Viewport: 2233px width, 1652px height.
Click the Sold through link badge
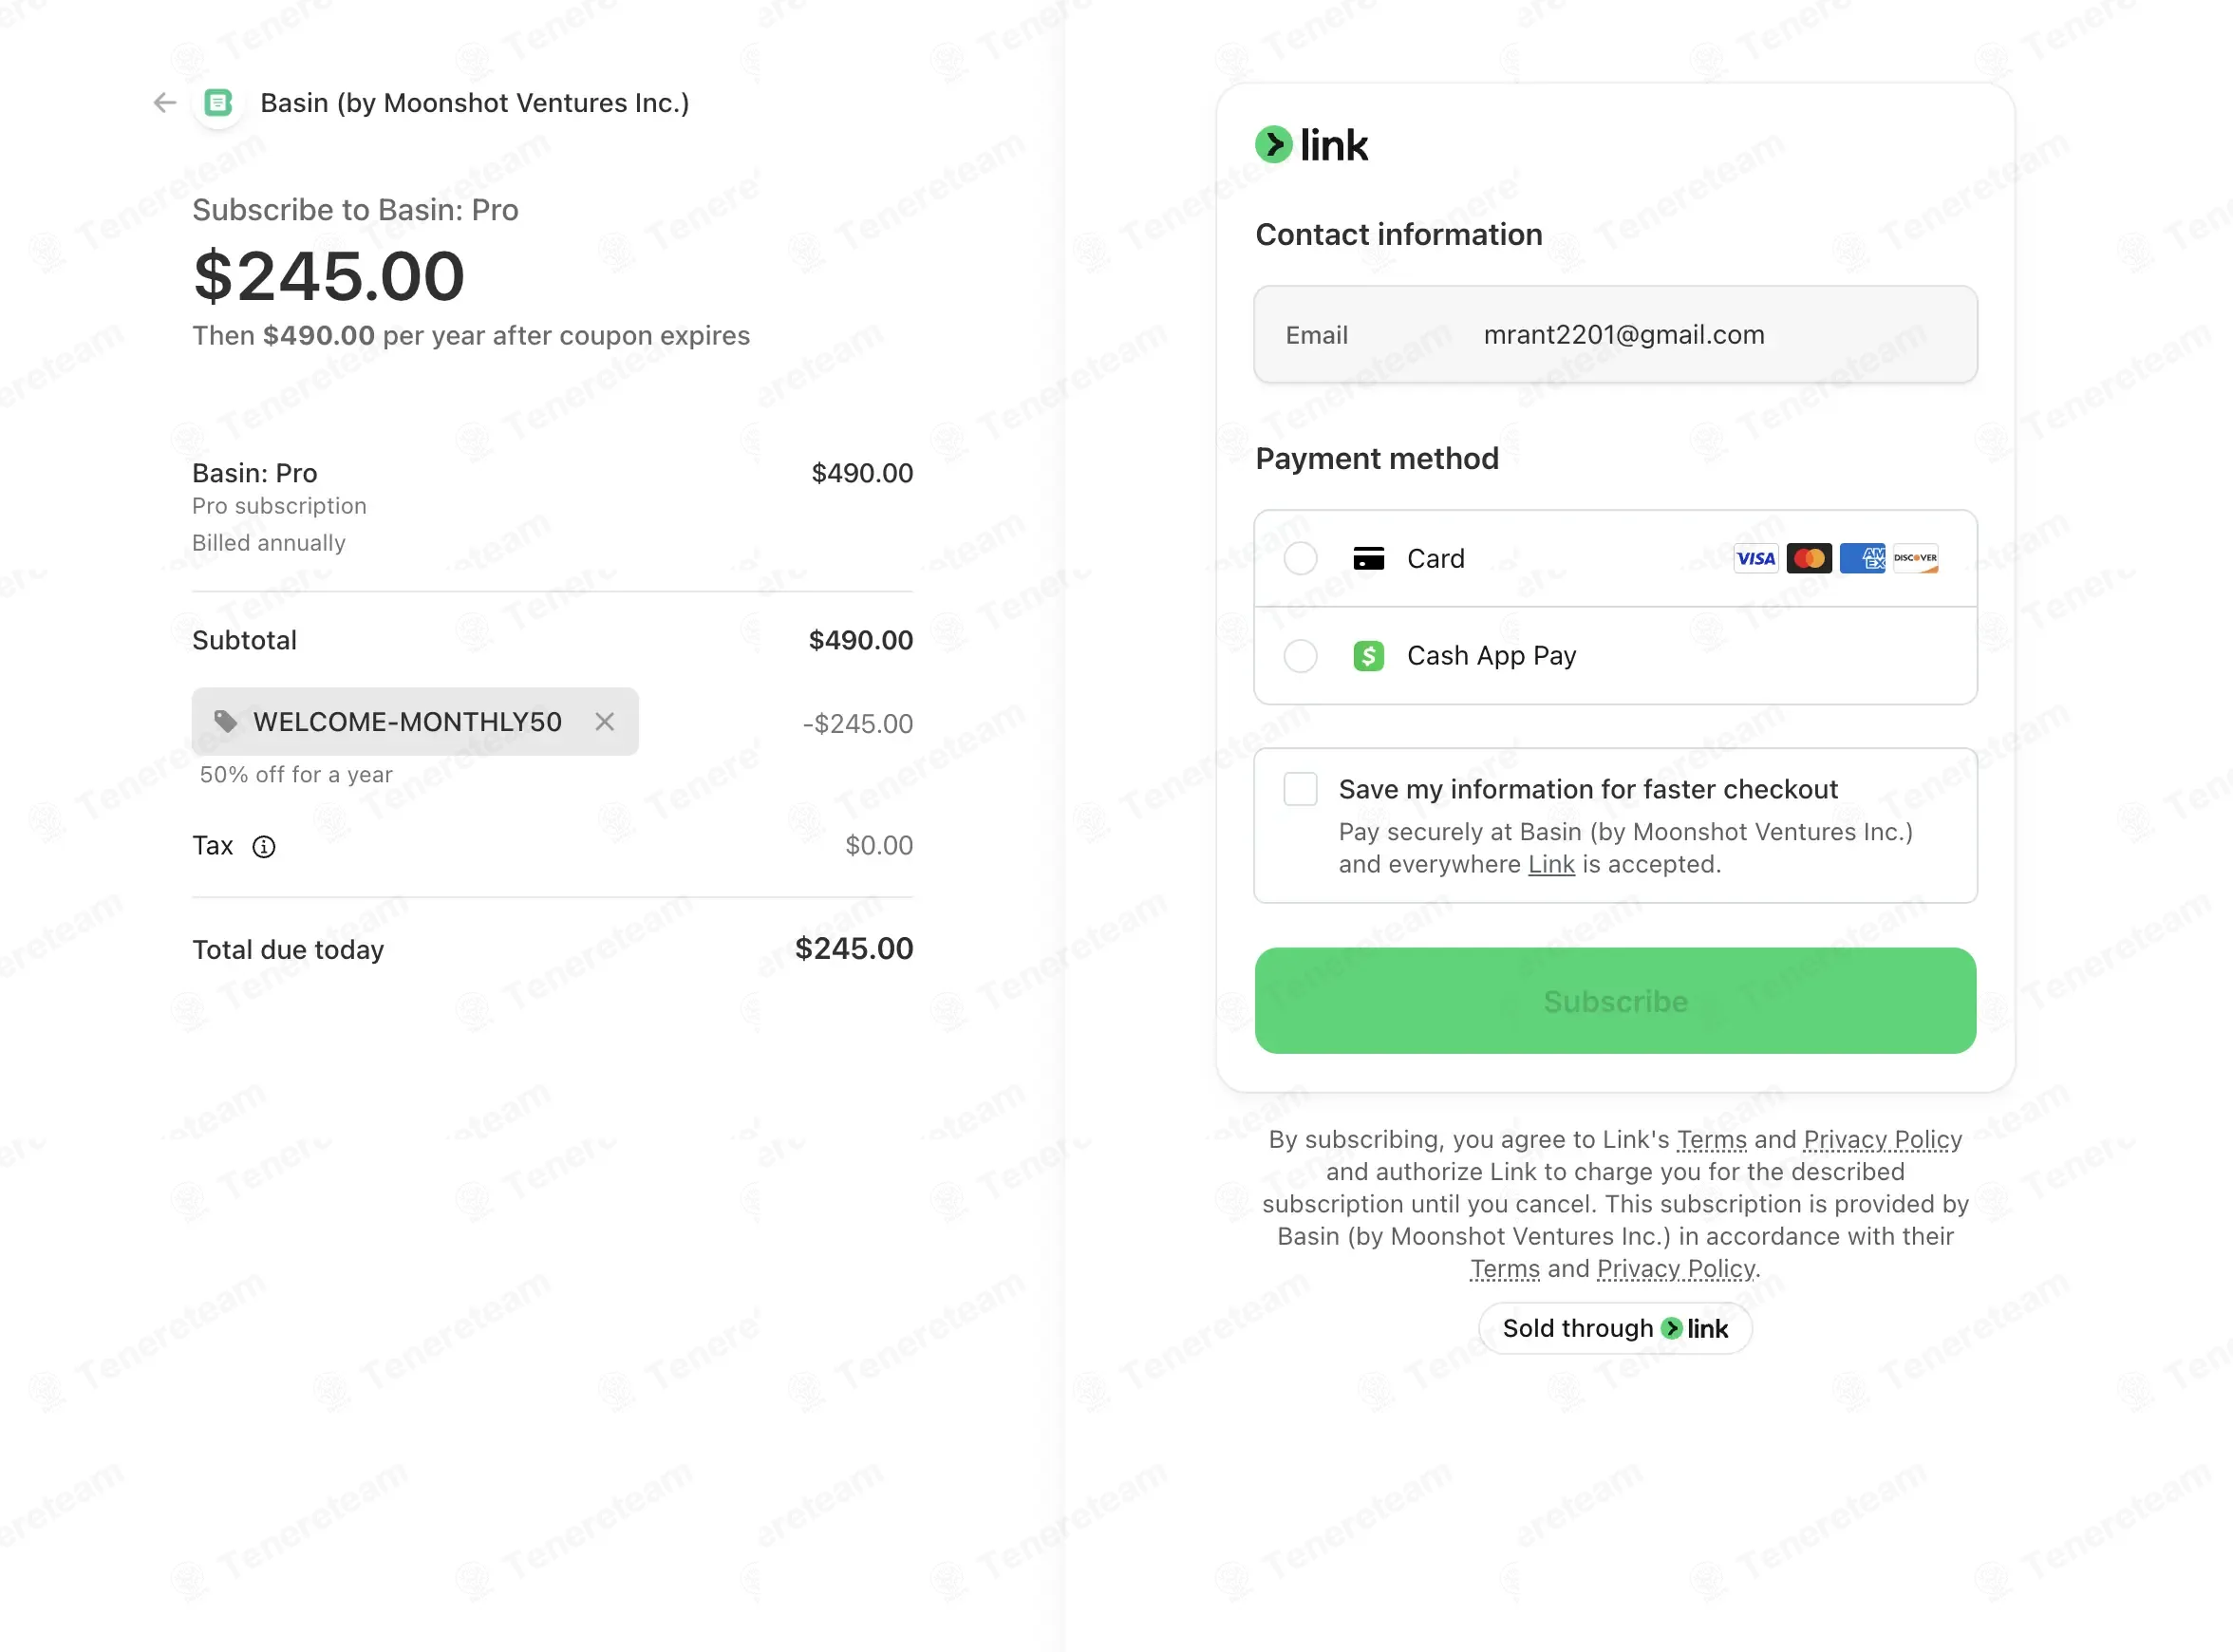(x=1615, y=1328)
